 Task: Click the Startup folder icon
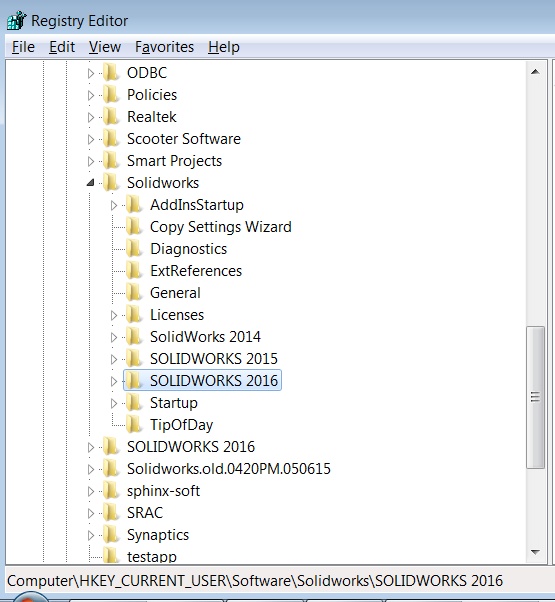point(134,402)
